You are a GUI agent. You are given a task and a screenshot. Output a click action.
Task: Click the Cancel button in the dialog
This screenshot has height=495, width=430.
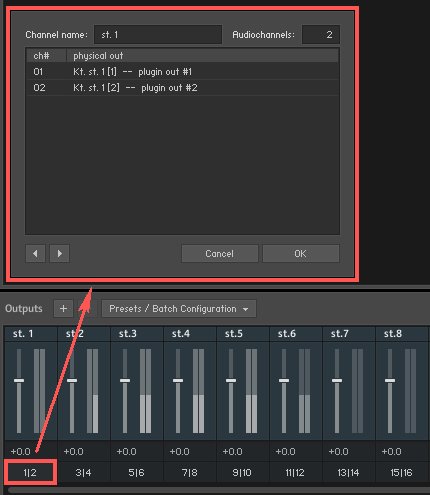point(220,254)
